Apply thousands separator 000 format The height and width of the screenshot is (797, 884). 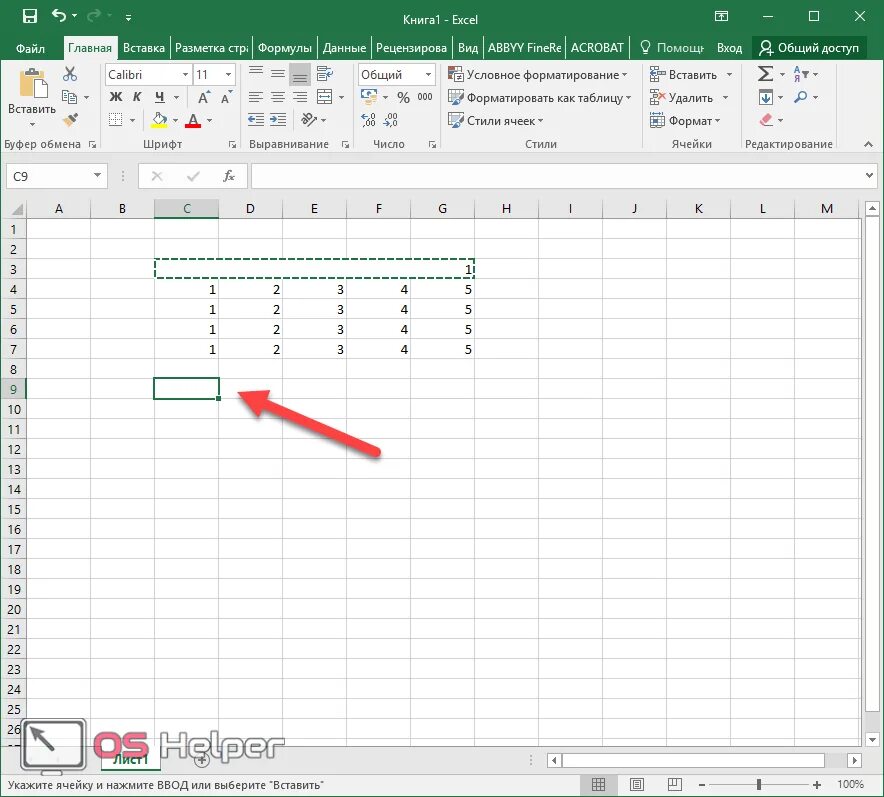(425, 97)
